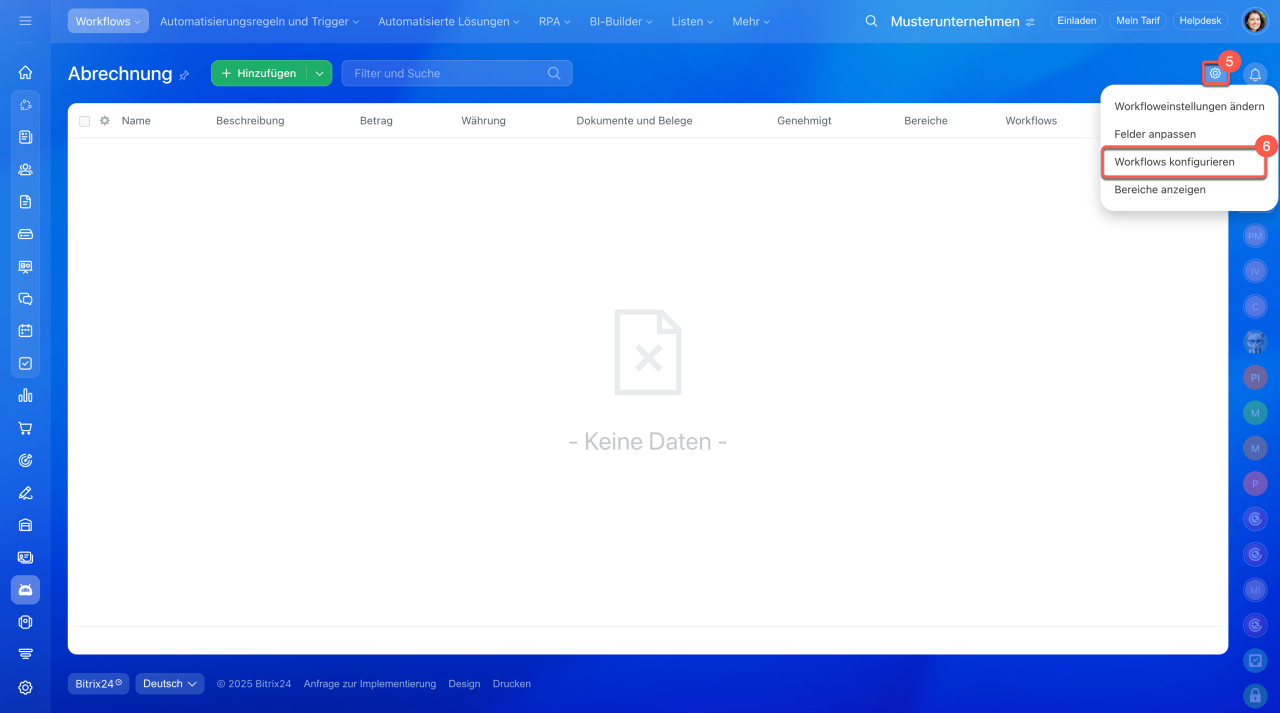Open the tasks checkmark icon in sidebar

coord(25,363)
